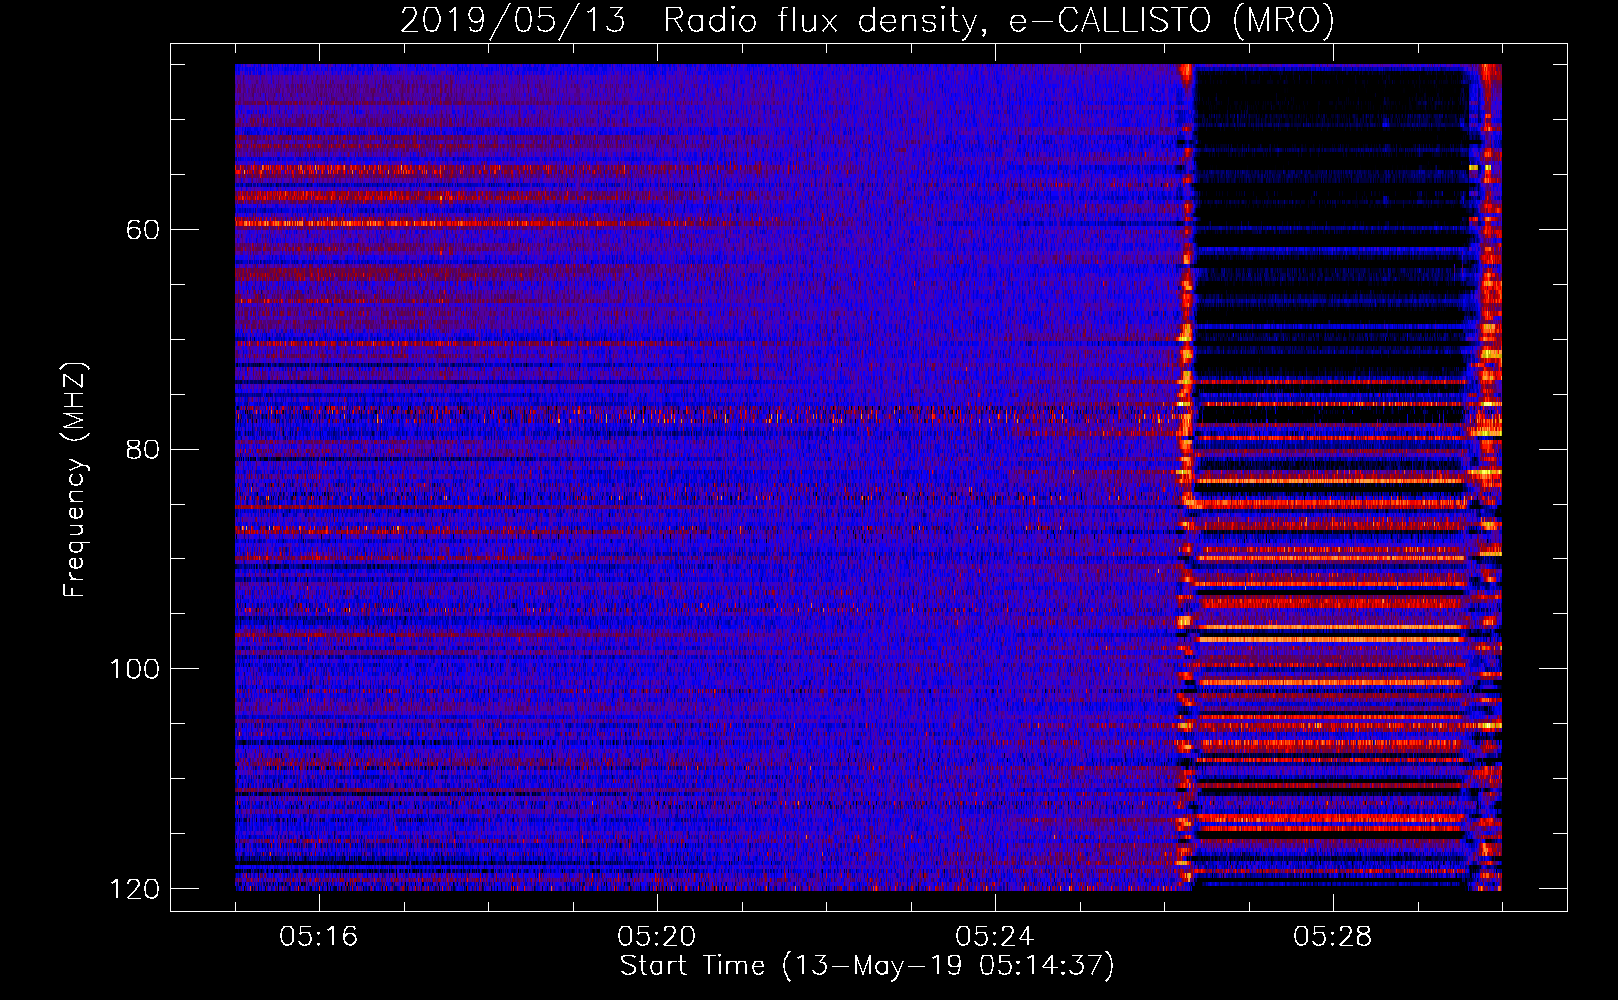Click the 05:24 time tick label
The image size is (1618, 1000).
(x=995, y=937)
